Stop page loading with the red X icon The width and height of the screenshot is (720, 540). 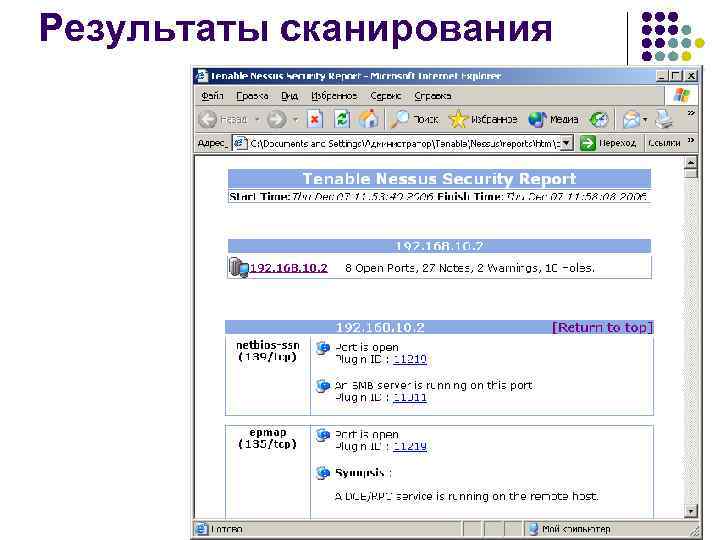point(315,119)
